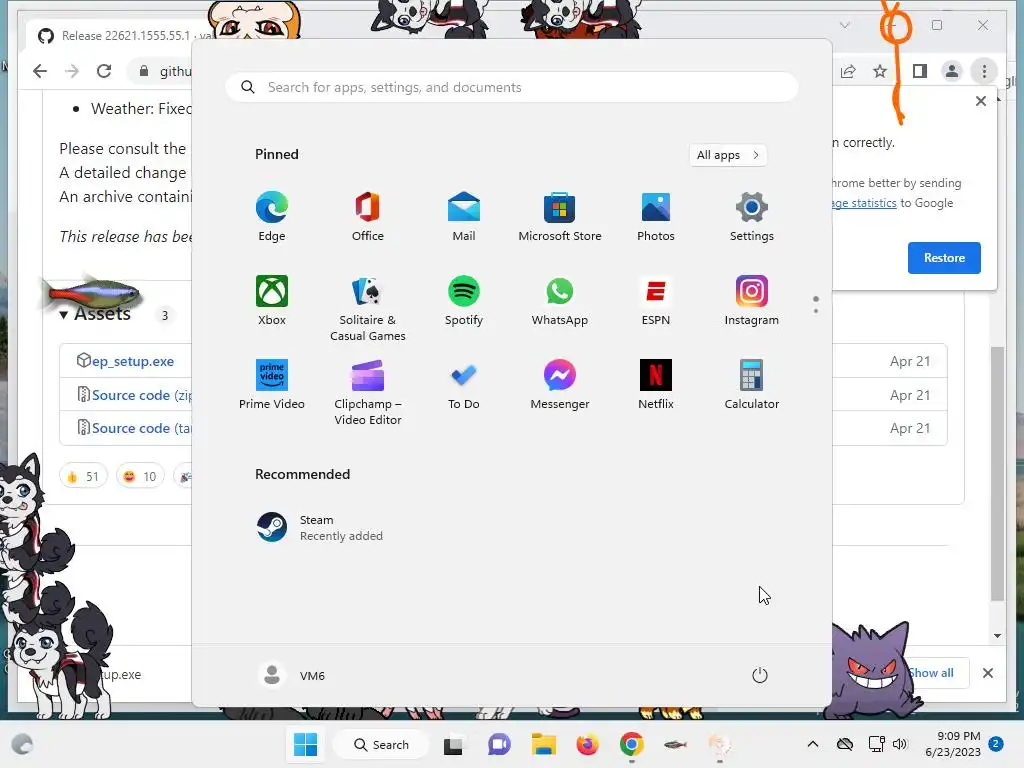The height and width of the screenshot is (768, 1024).
Task: Open the clock and date flyout
Action: tap(953, 744)
